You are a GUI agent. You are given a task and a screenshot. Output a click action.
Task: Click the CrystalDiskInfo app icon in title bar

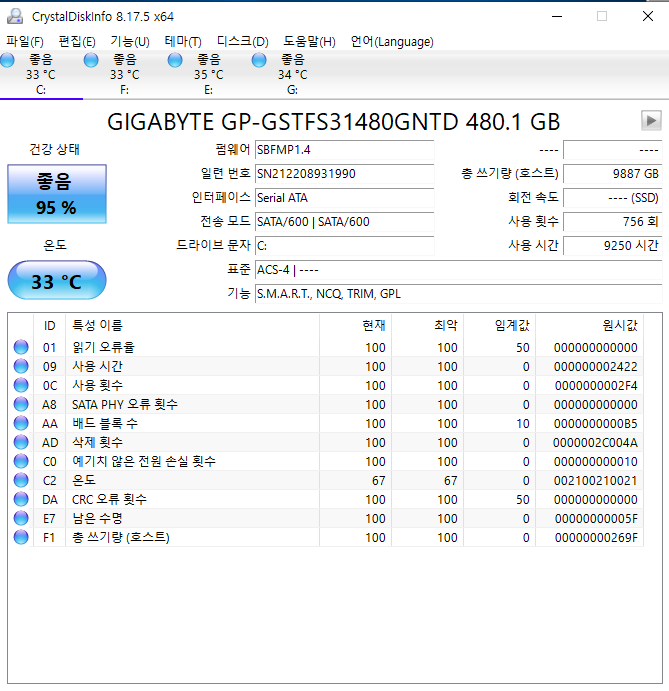pos(15,16)
